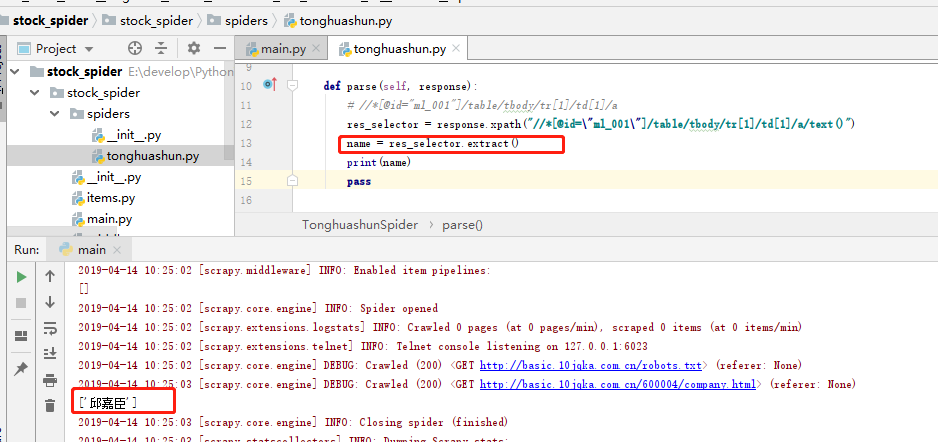This screenshot has width=938, height=442.
Task: Pin the run tab with pin icon
Action: [22, 369]
